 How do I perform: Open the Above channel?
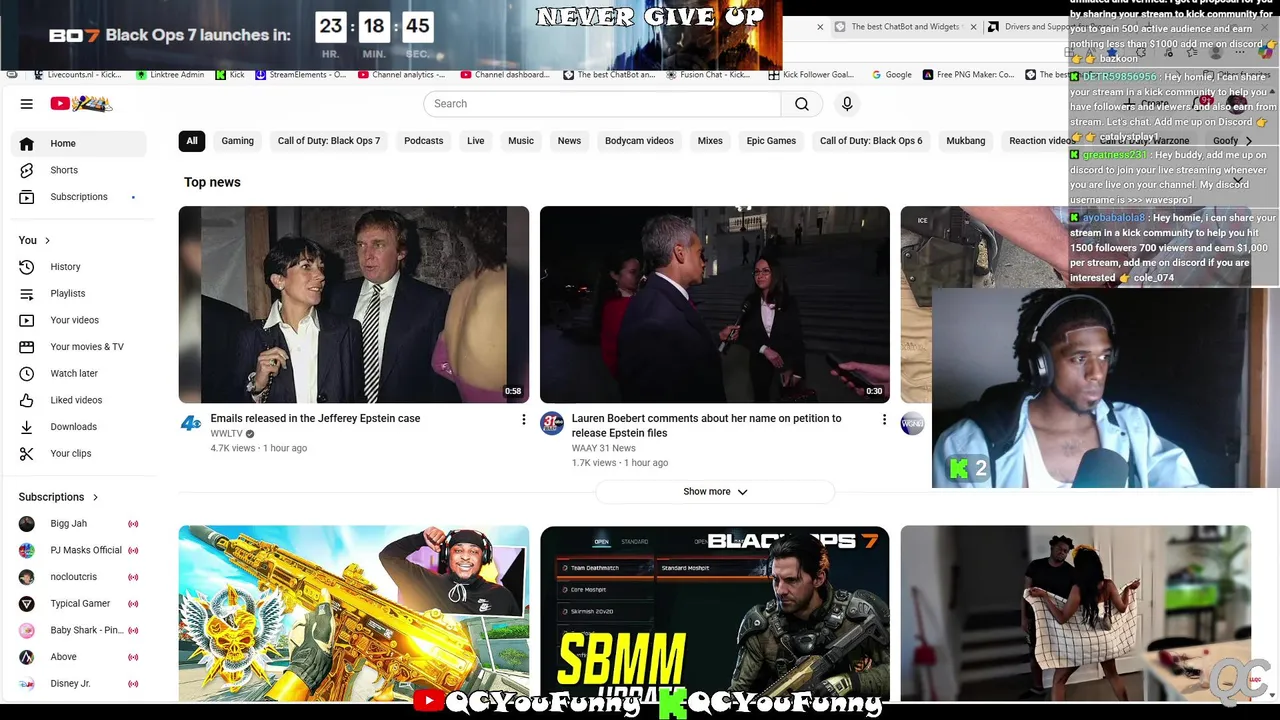(x=79, y=657)
